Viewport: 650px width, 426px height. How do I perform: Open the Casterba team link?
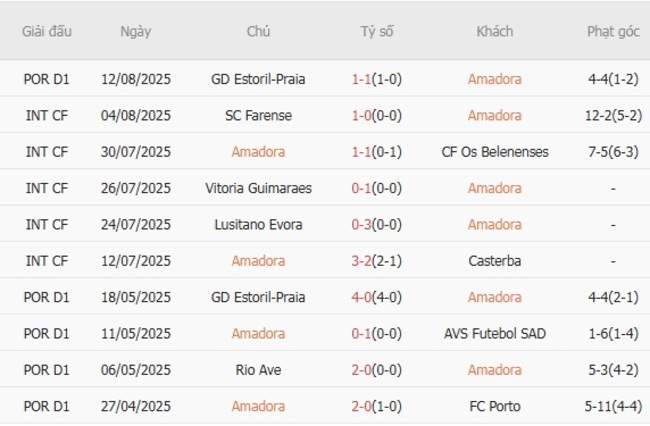pos(494,261)
